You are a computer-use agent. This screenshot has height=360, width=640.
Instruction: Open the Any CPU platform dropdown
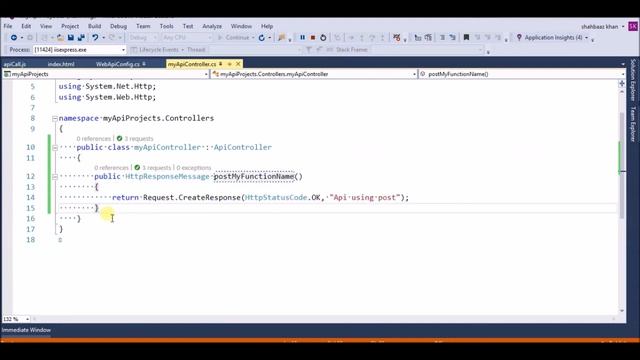(x=187, y=38)
